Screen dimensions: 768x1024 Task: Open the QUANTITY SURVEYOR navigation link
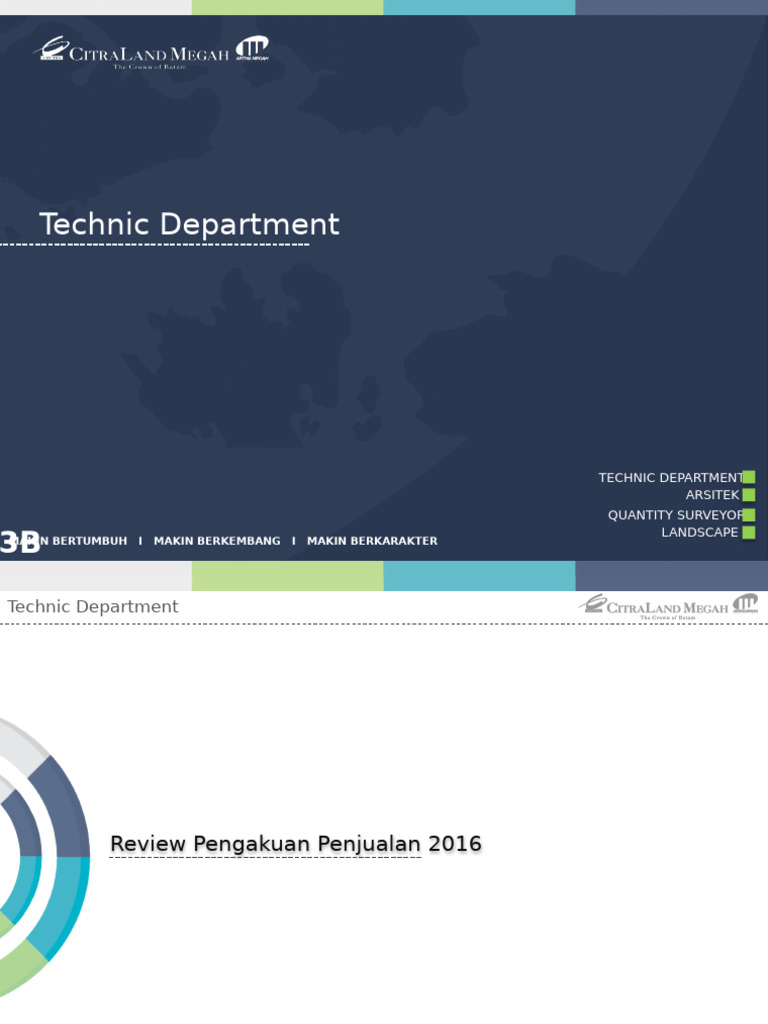[x=675, y=515]
